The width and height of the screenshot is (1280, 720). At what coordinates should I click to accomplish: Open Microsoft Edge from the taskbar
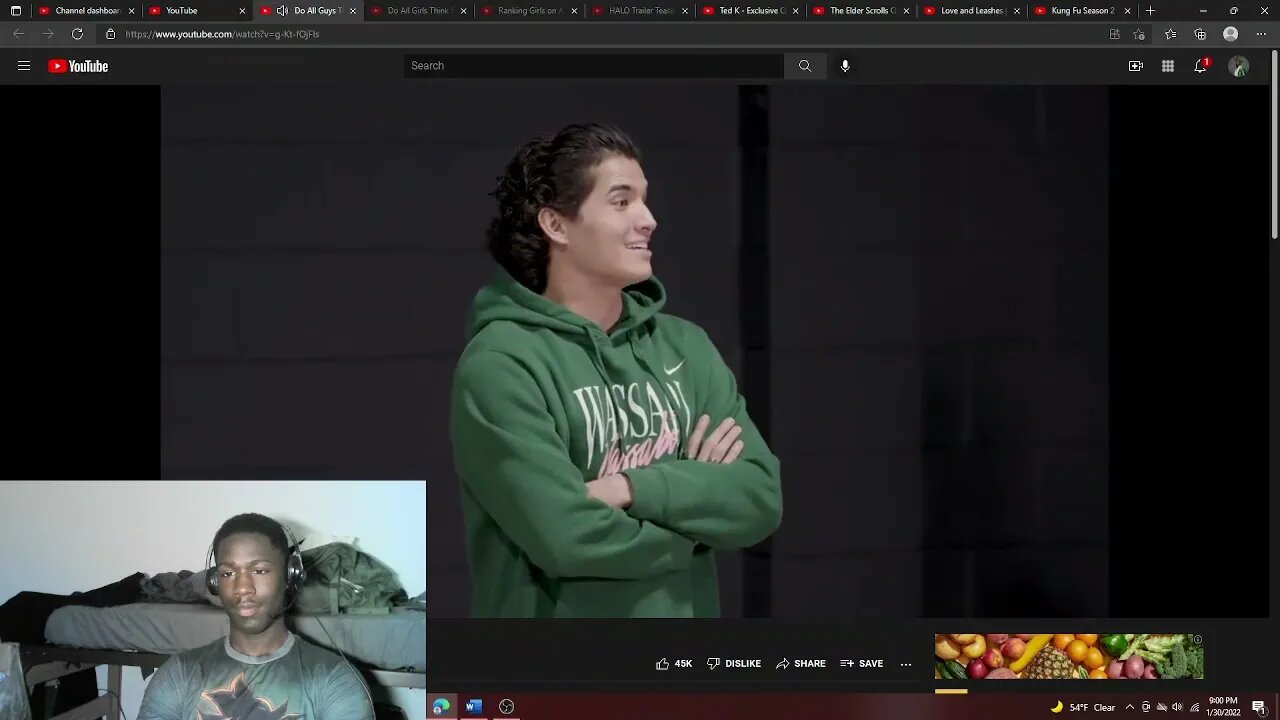point(441,706)
